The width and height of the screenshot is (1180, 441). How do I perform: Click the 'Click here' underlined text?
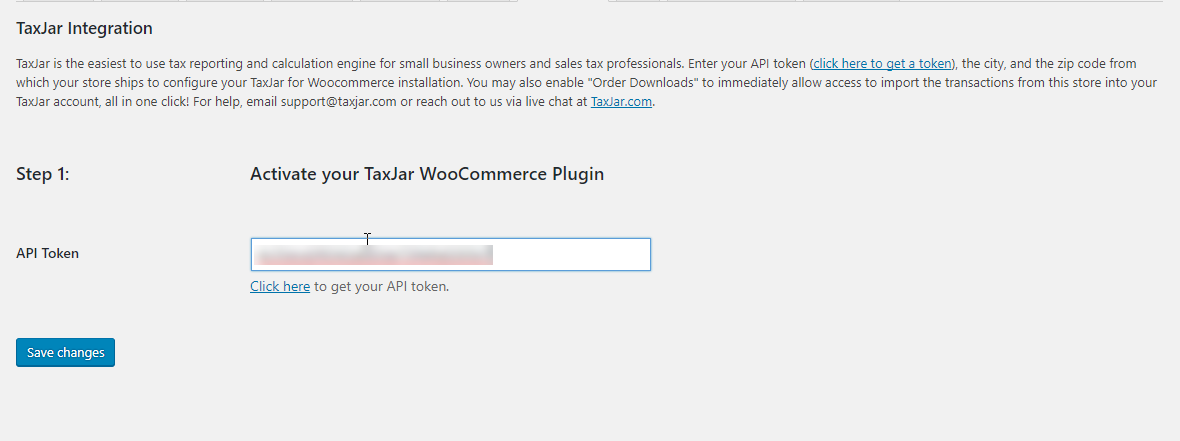point(280,286)
